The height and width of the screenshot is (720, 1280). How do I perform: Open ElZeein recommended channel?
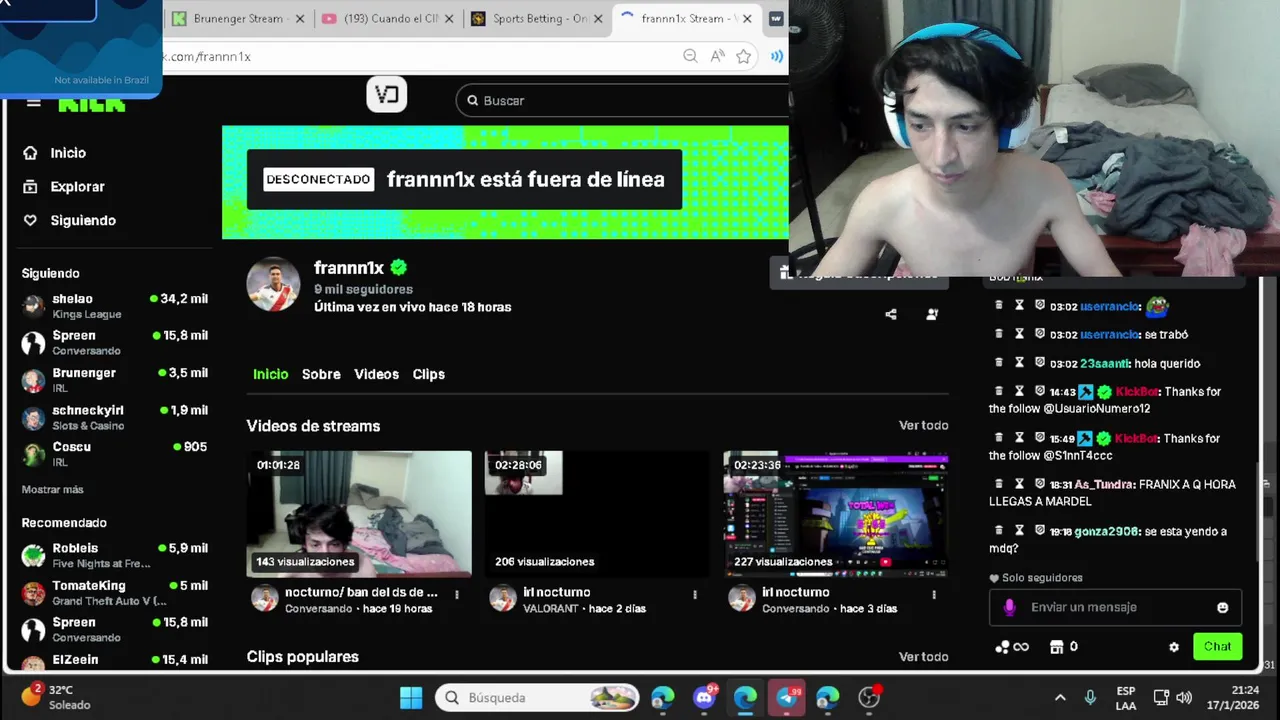[115, 661]
